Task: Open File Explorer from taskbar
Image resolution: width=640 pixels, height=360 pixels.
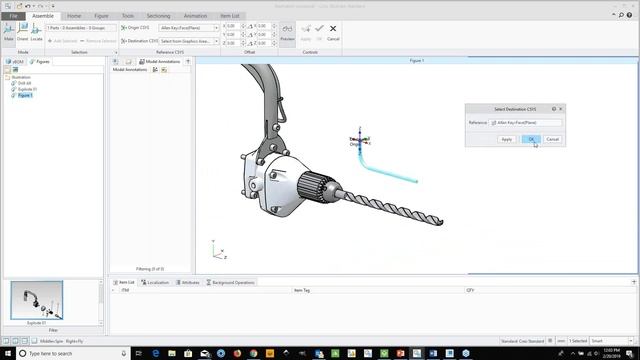Action: click(172, 353)
